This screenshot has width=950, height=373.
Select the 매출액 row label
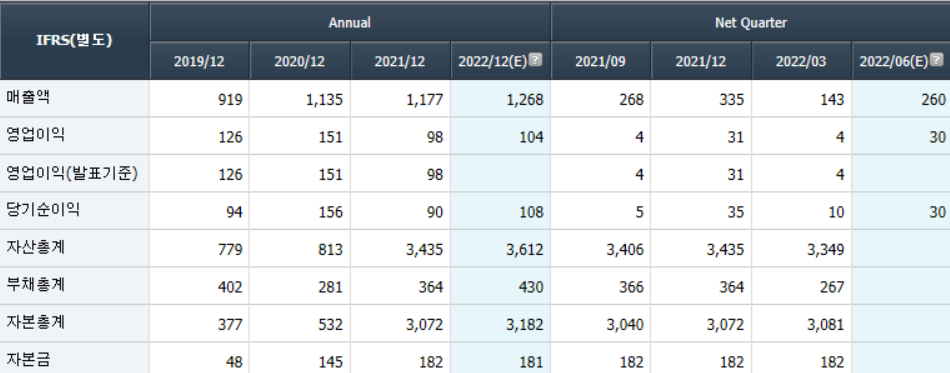pyautogui.click(x=27, y=98)
